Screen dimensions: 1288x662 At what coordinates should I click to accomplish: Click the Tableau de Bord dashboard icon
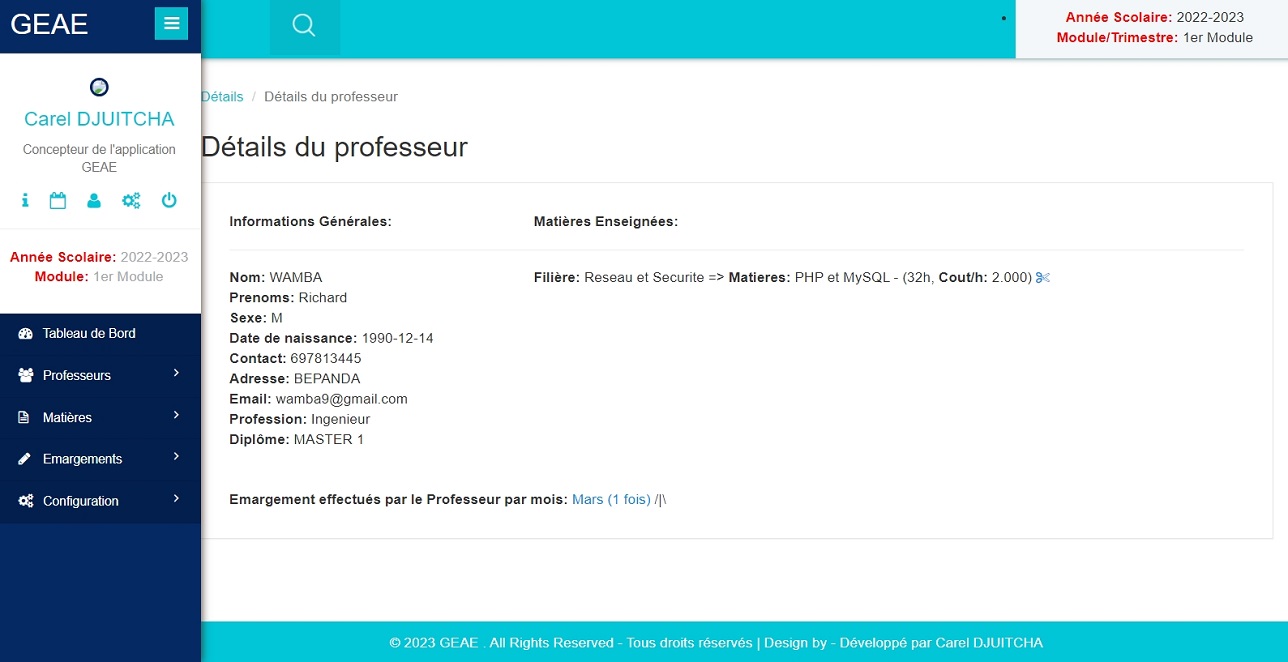coord(26,334)
